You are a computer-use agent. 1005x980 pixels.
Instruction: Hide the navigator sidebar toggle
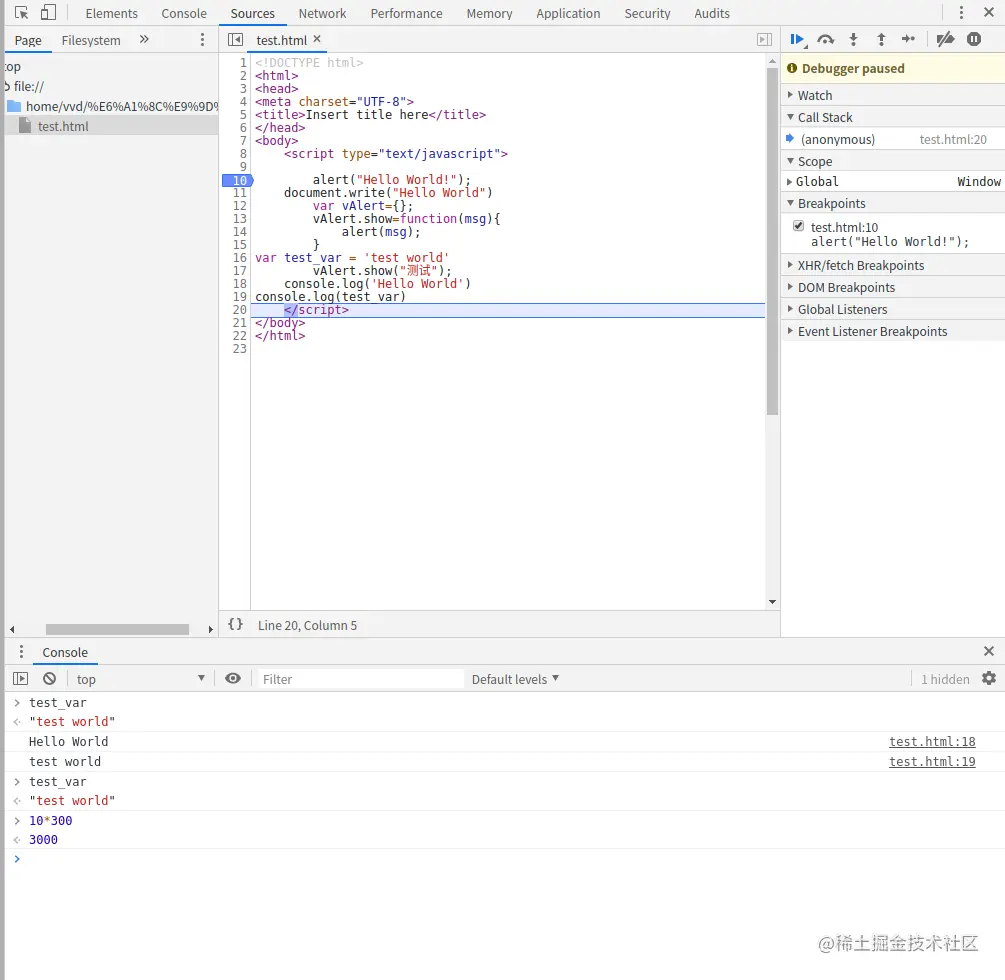coord(235,40)
